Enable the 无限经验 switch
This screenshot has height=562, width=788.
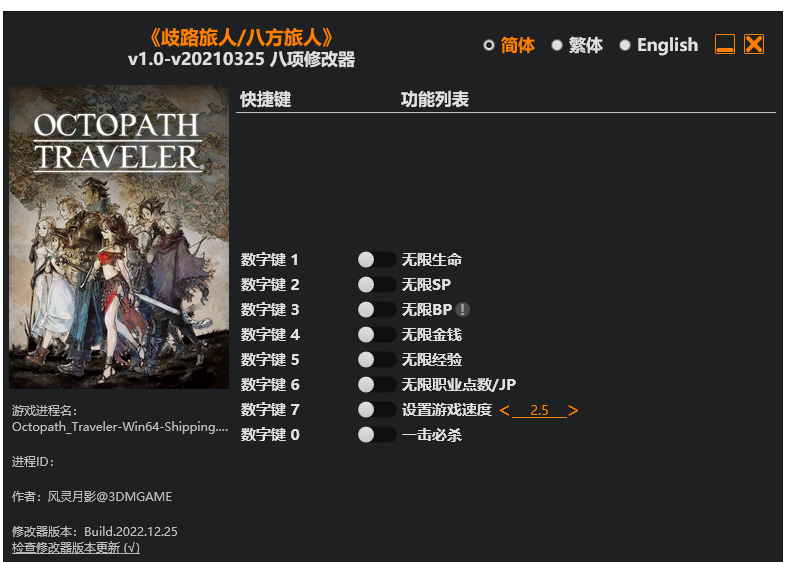point(377,359)
